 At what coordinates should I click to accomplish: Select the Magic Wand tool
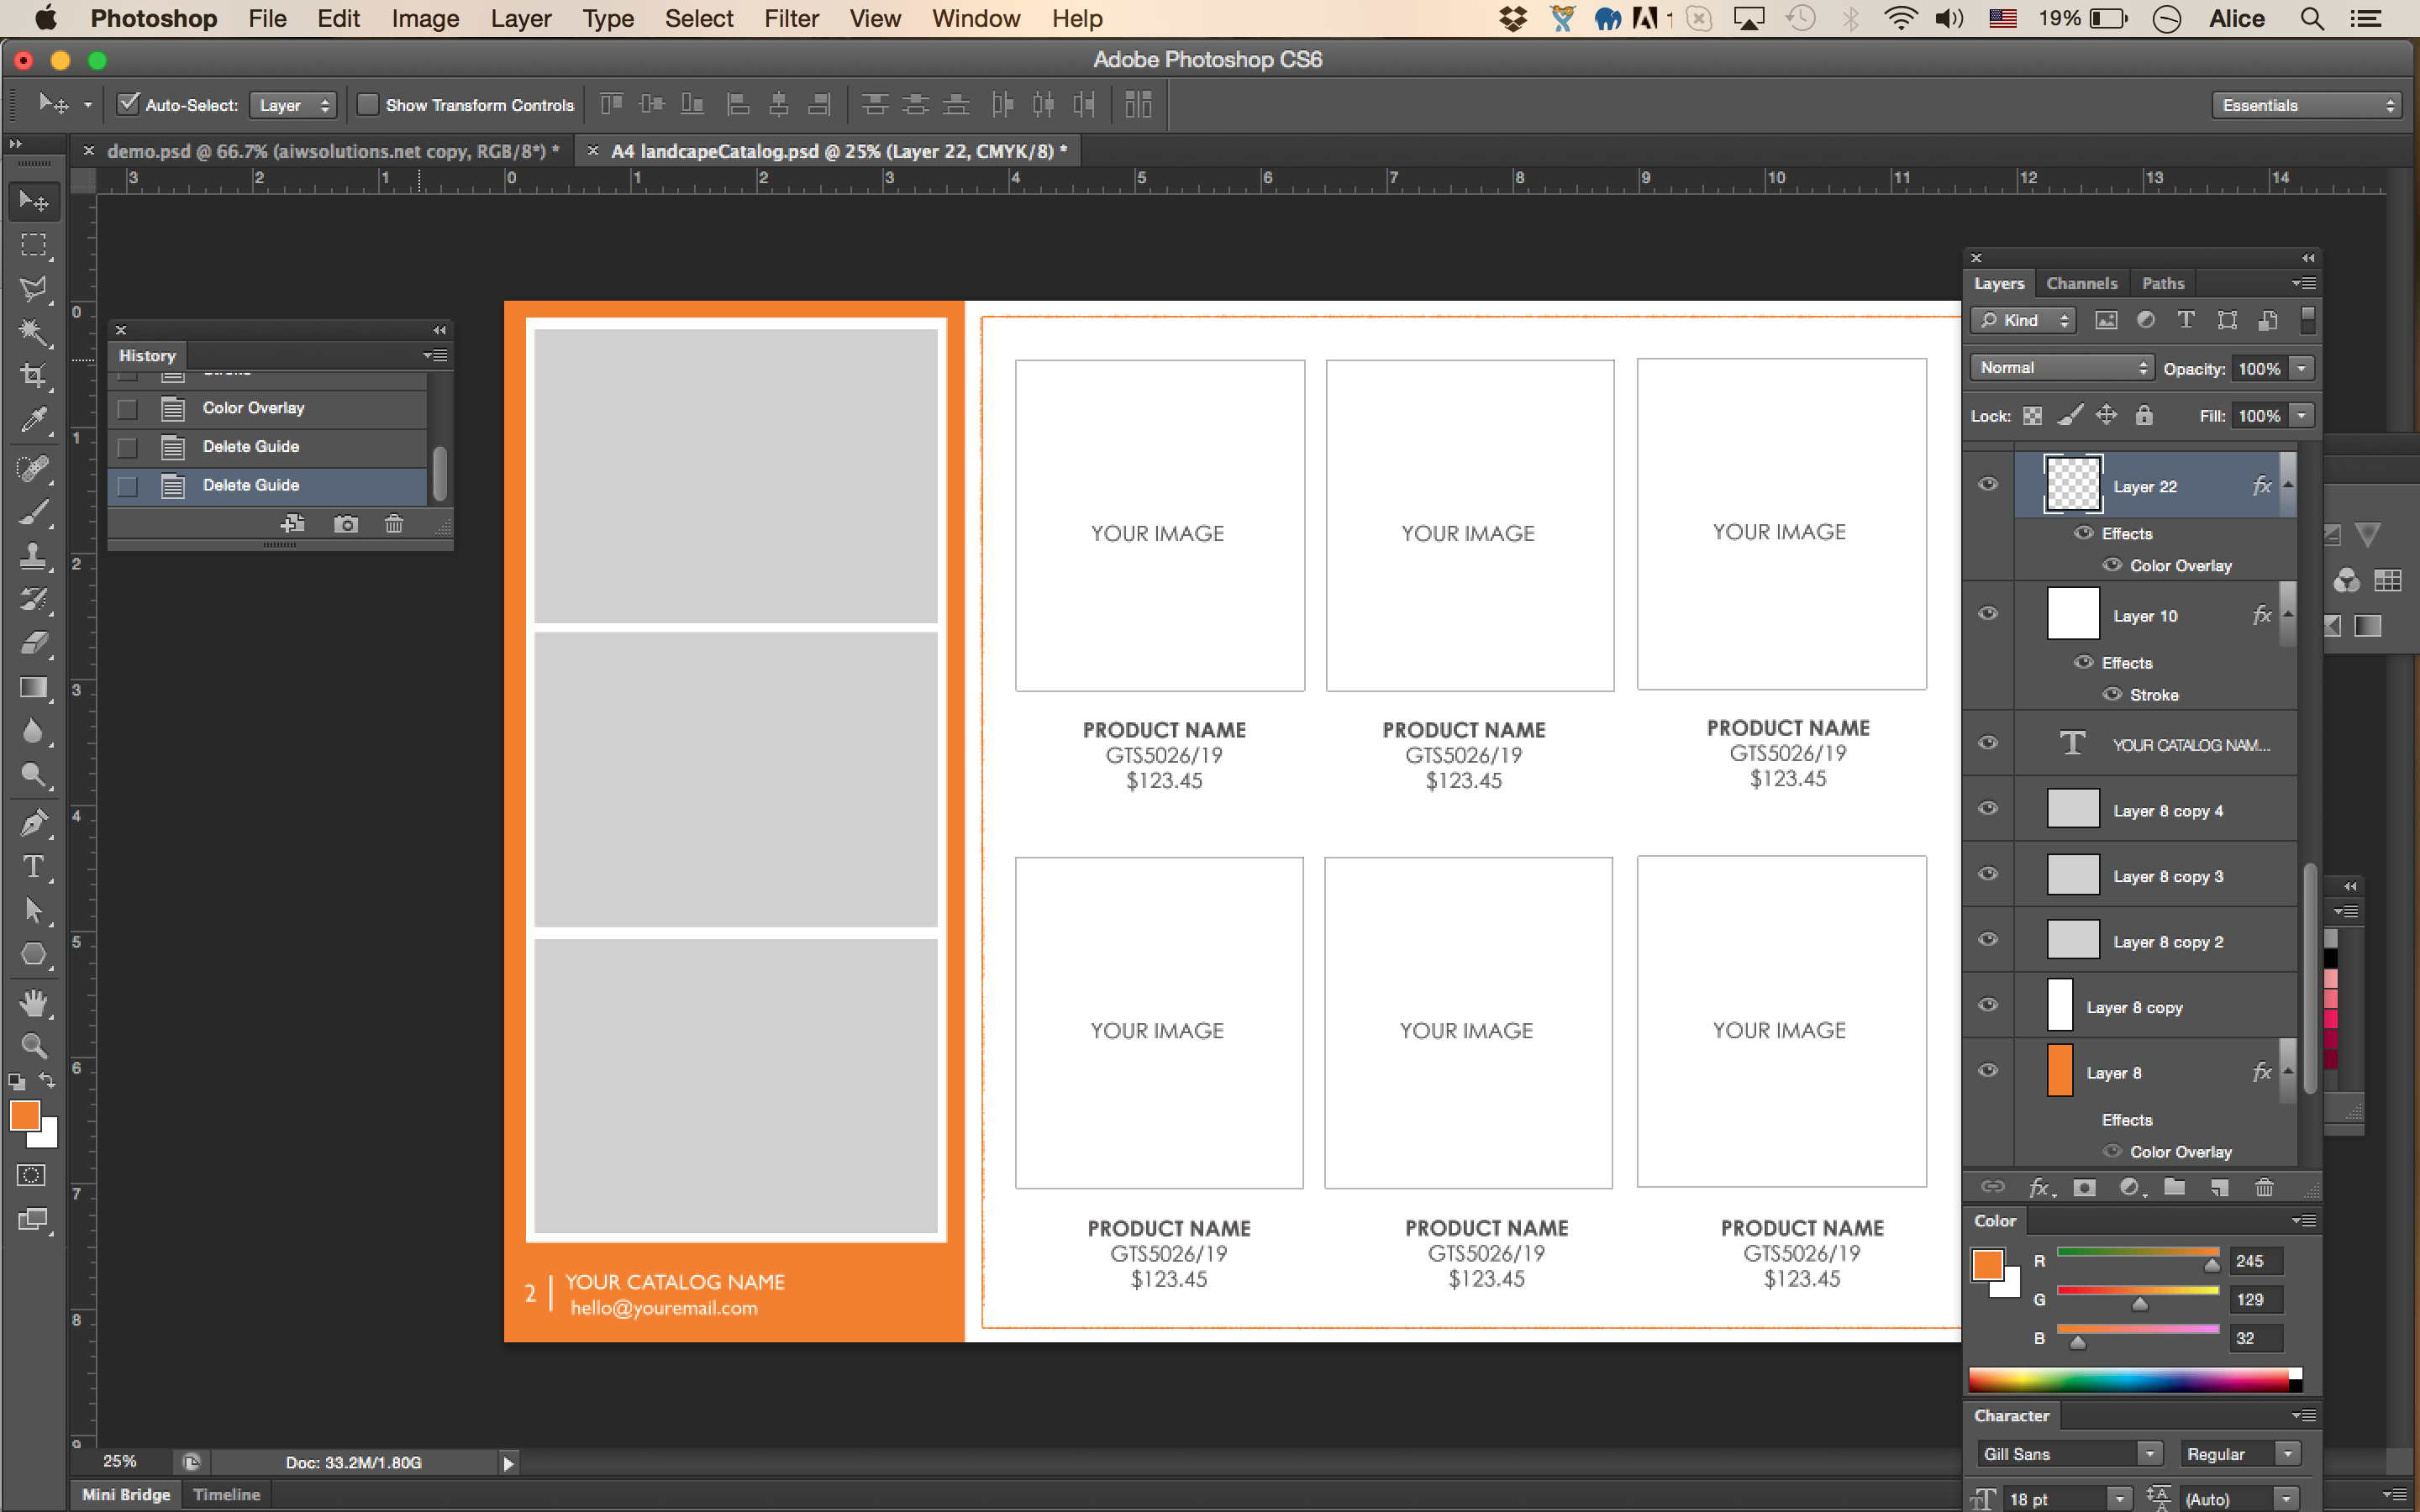click(x=34, y=332)
